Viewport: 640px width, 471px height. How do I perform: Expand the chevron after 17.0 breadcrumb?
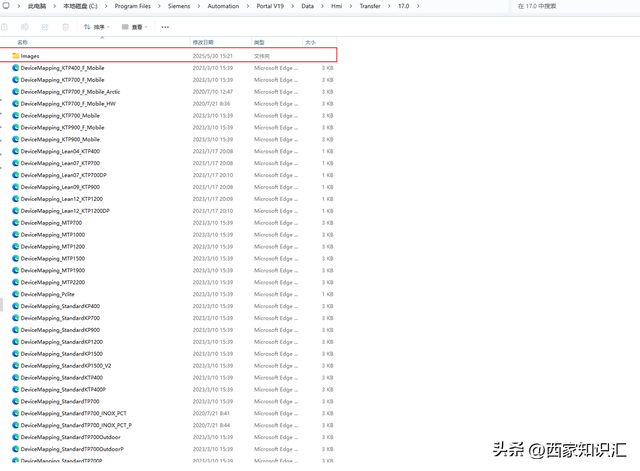(x=418, y=6)
